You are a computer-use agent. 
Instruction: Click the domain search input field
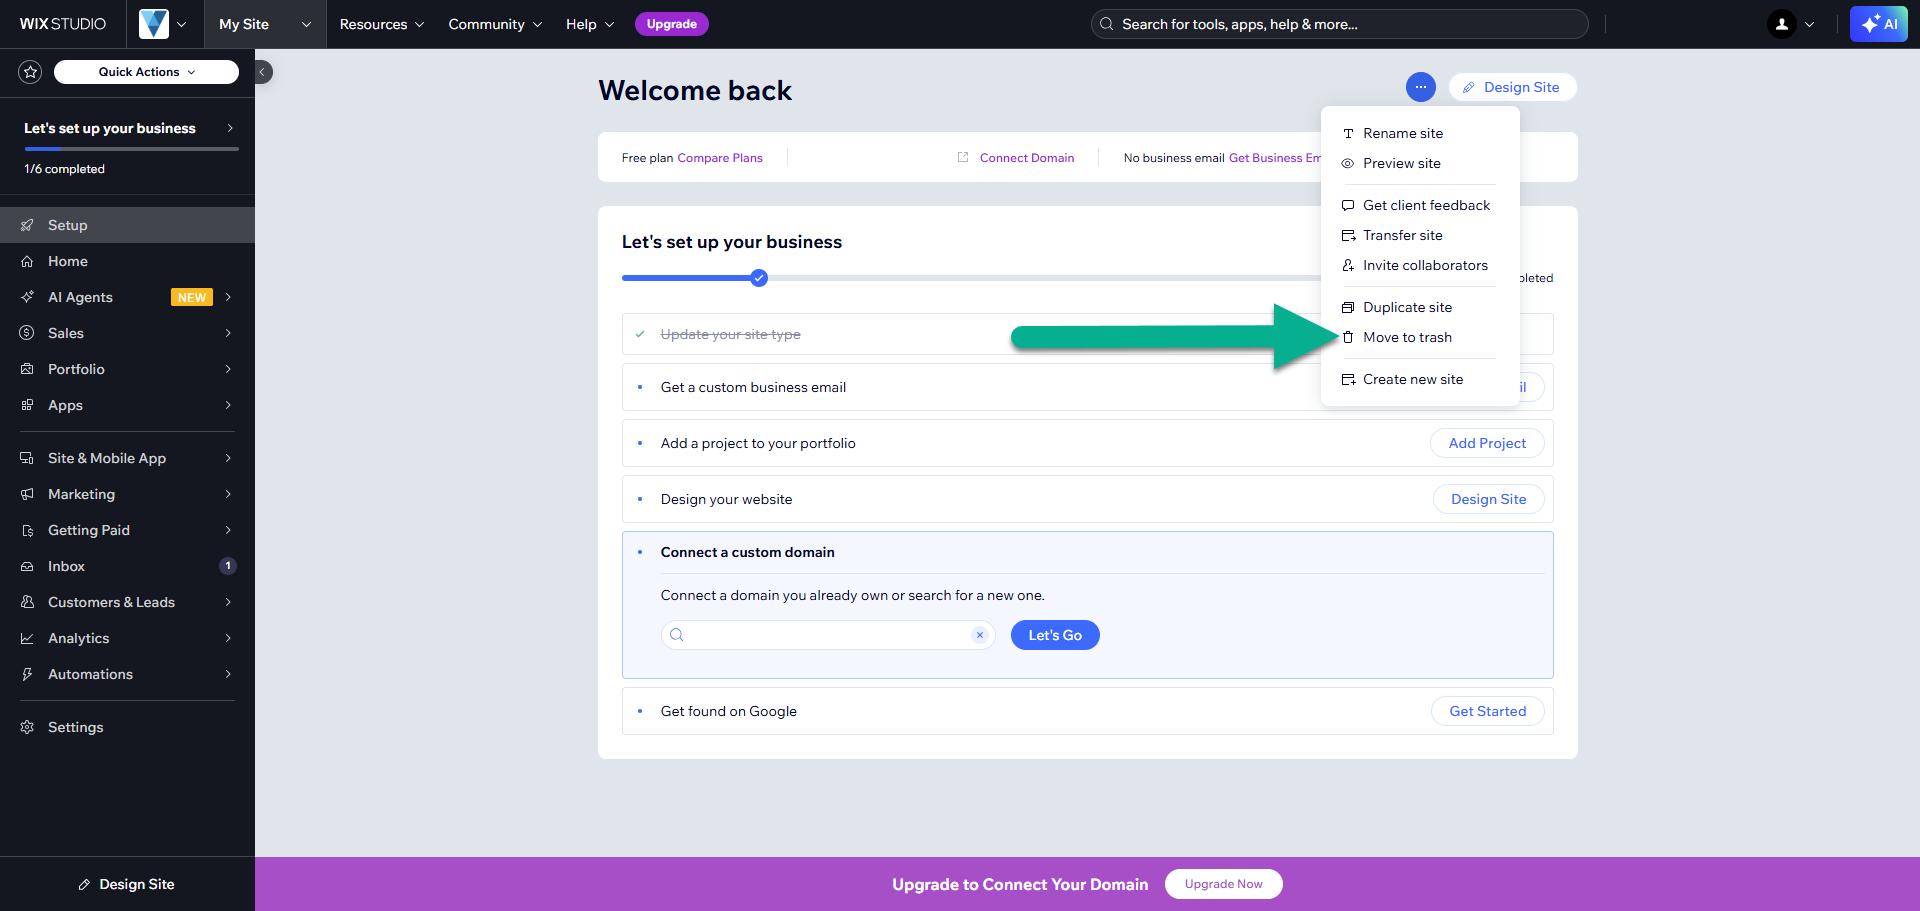[x=828, y=635]
